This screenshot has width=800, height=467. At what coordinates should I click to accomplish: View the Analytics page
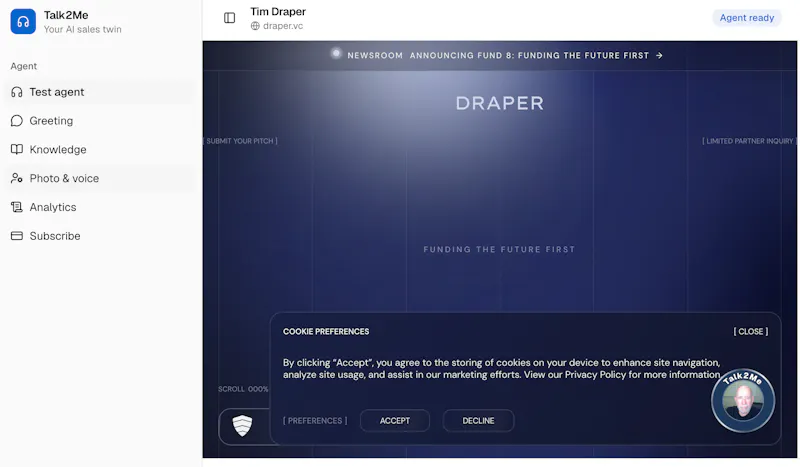pyautogui.click(x=100, y=207)
